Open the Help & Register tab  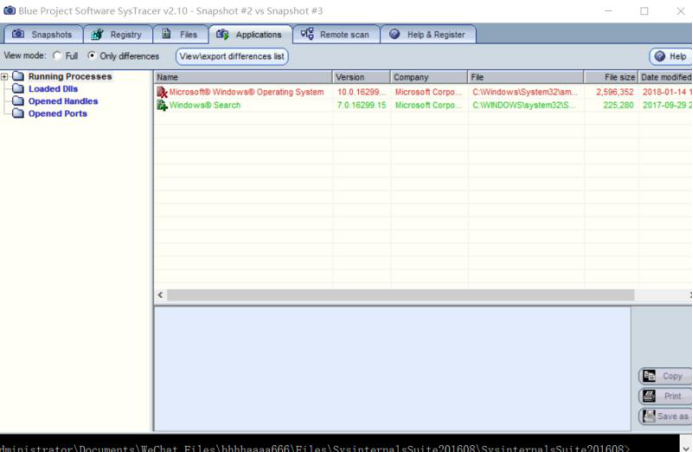coord(428,34)
